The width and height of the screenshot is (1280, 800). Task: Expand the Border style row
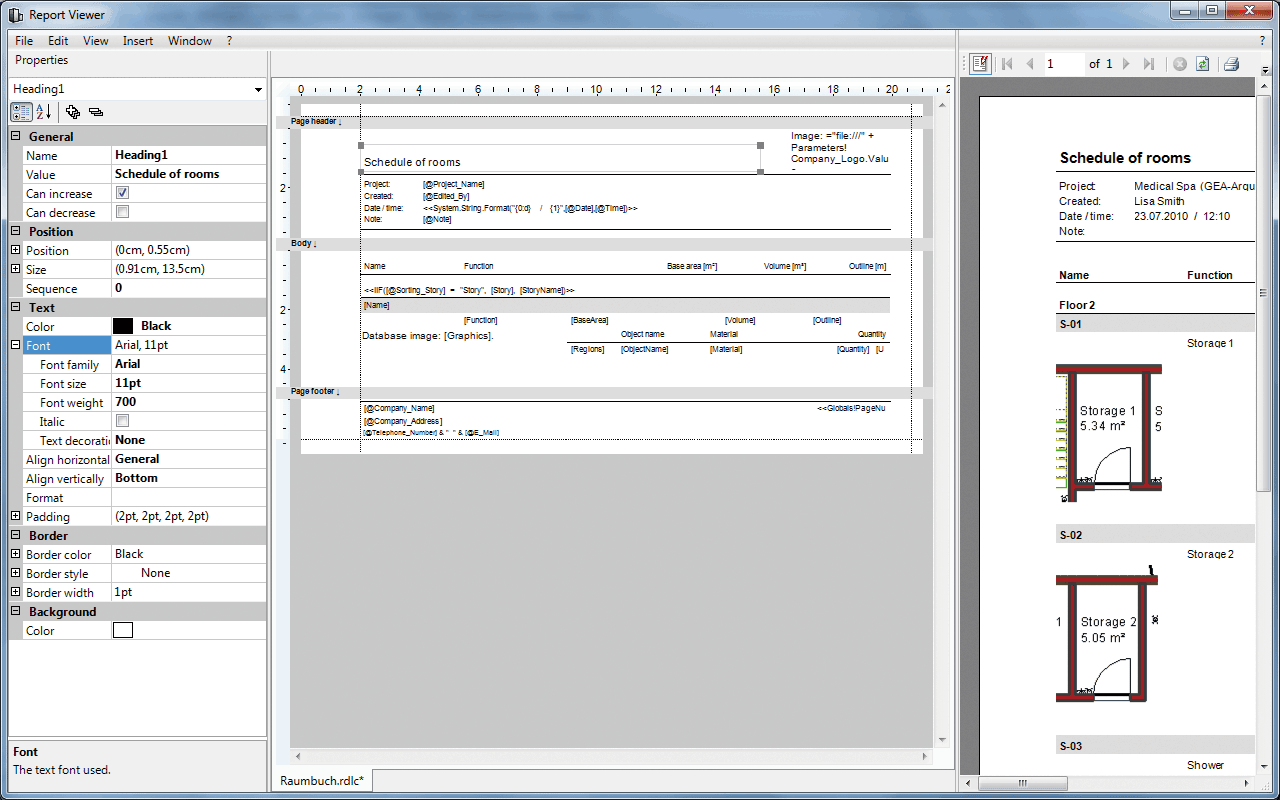(16, 573)
